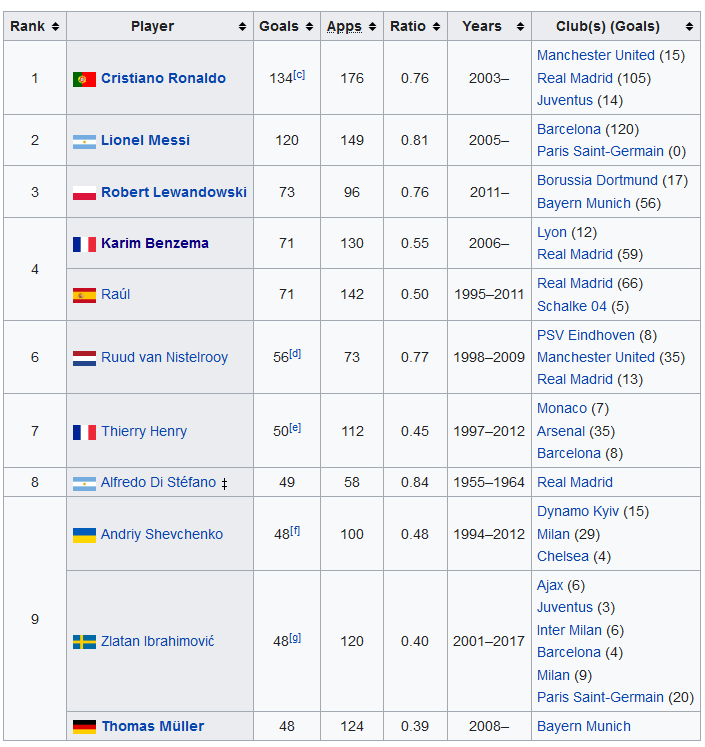Screen dimensions: 705x747
Task: Click France flag next to Thierry Henry
Action: pyautogui.click(x=84, y=432)
